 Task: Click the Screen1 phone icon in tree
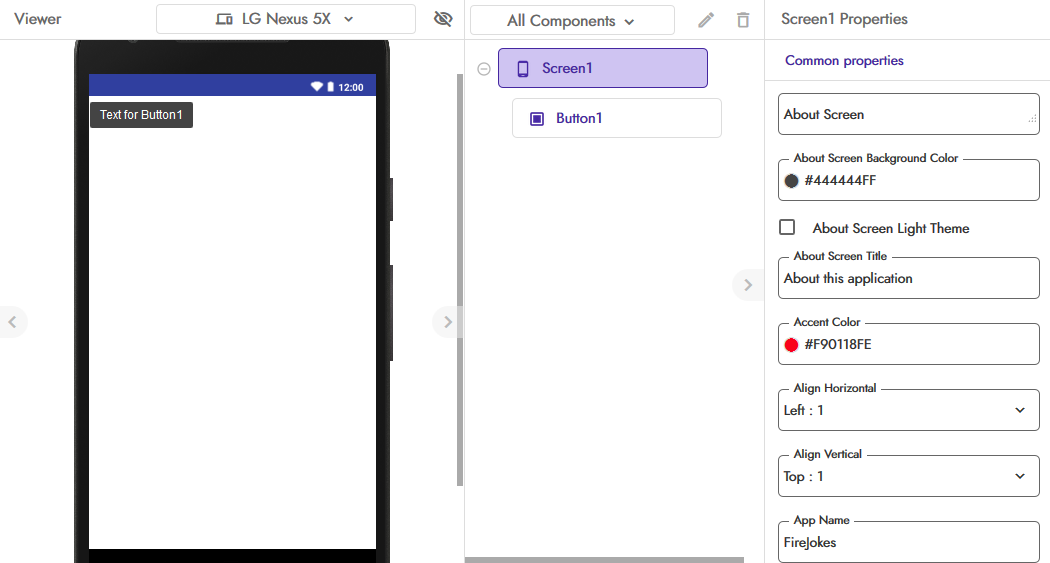tap(522, 69)
